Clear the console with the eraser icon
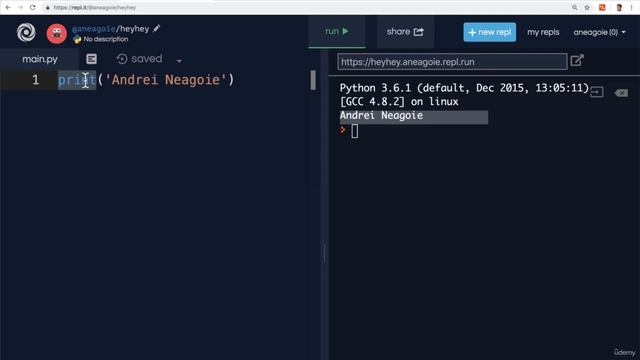 (621, 93)
